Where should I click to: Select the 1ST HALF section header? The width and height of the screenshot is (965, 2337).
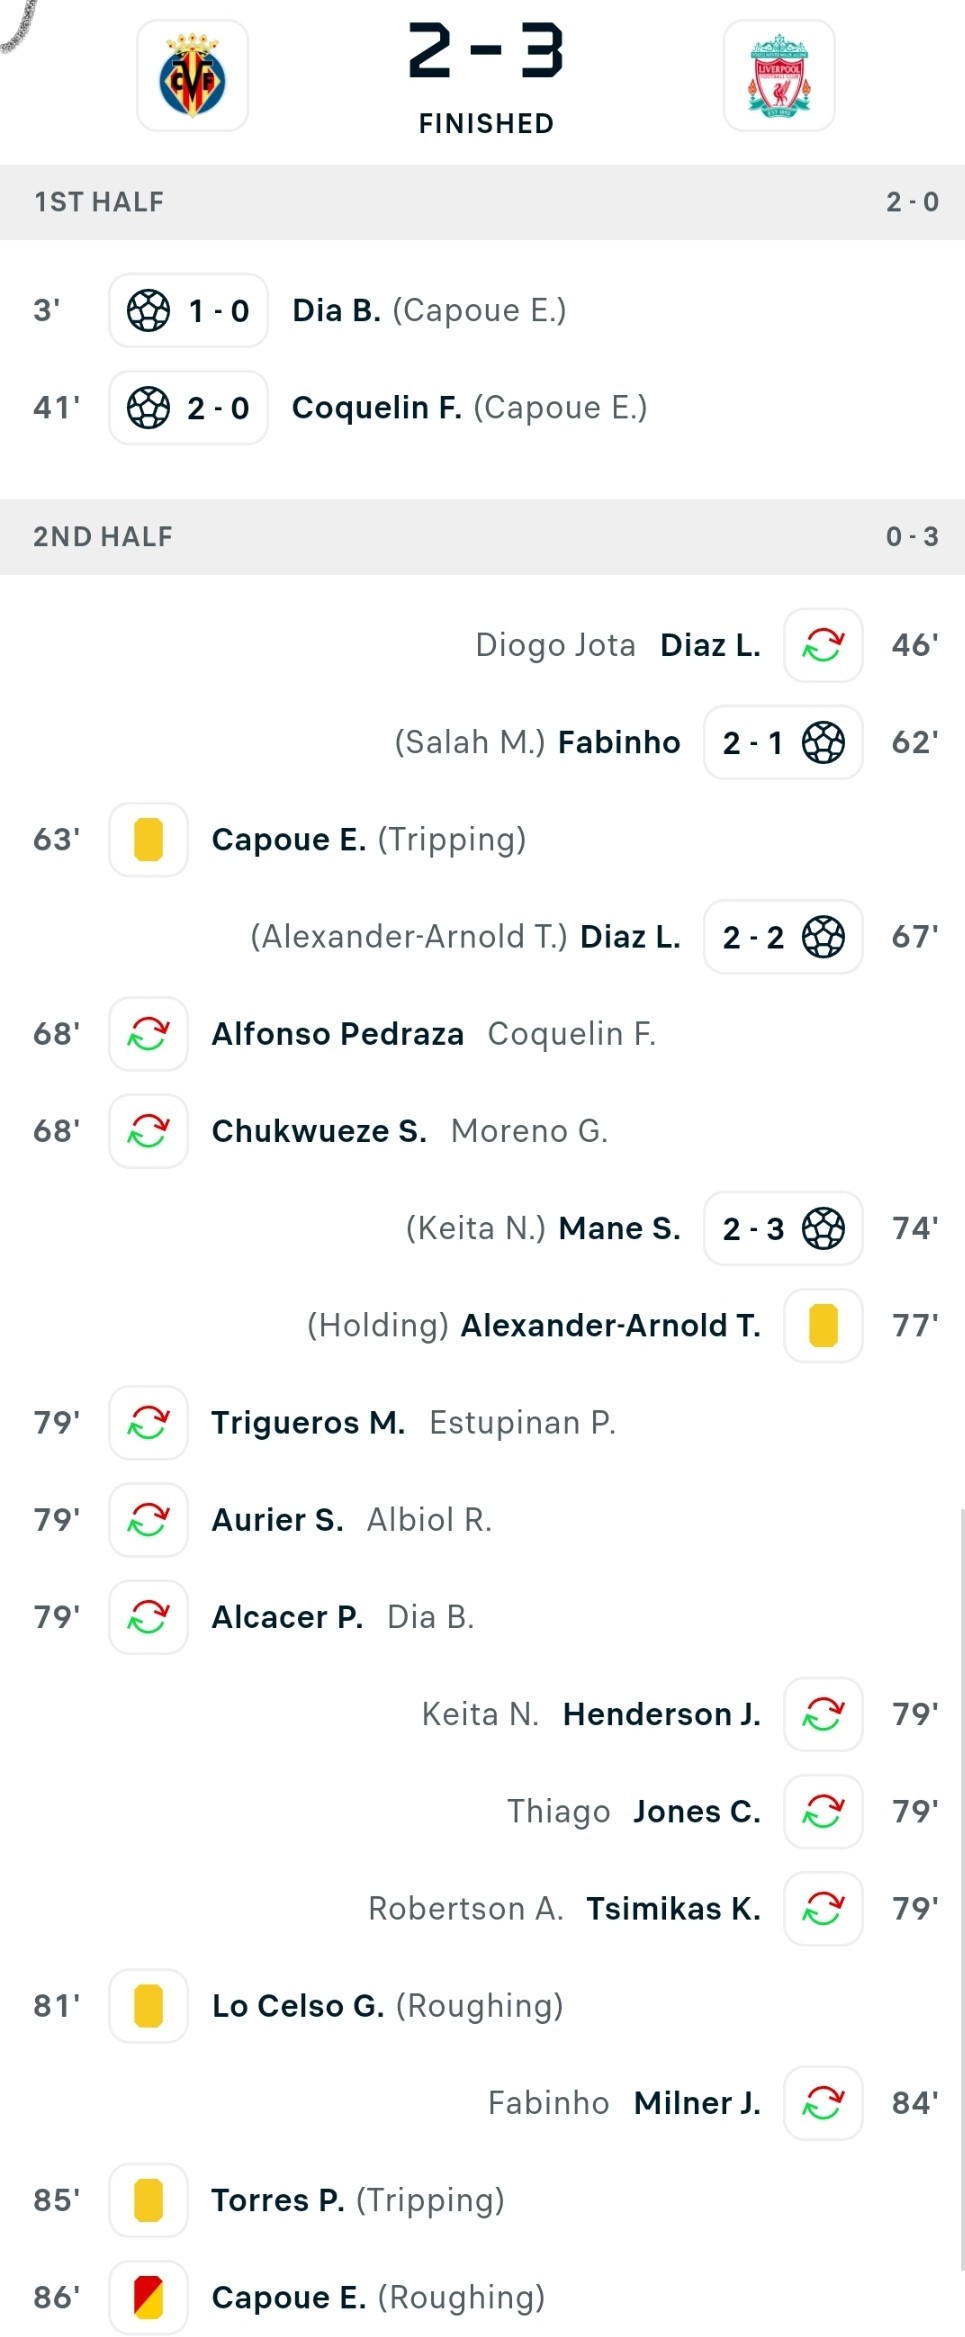(x=482, y=202)
